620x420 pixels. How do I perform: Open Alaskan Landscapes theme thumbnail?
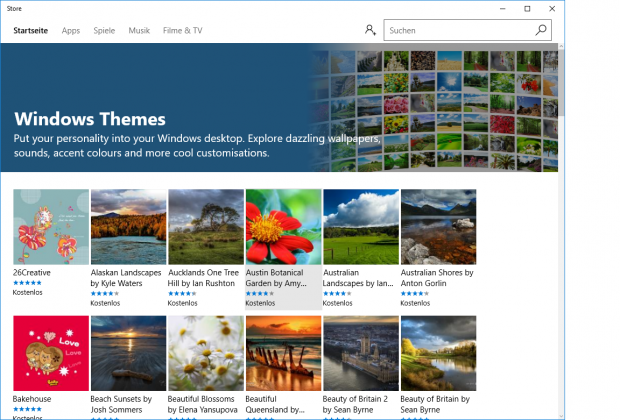click(x=129, y=227)
